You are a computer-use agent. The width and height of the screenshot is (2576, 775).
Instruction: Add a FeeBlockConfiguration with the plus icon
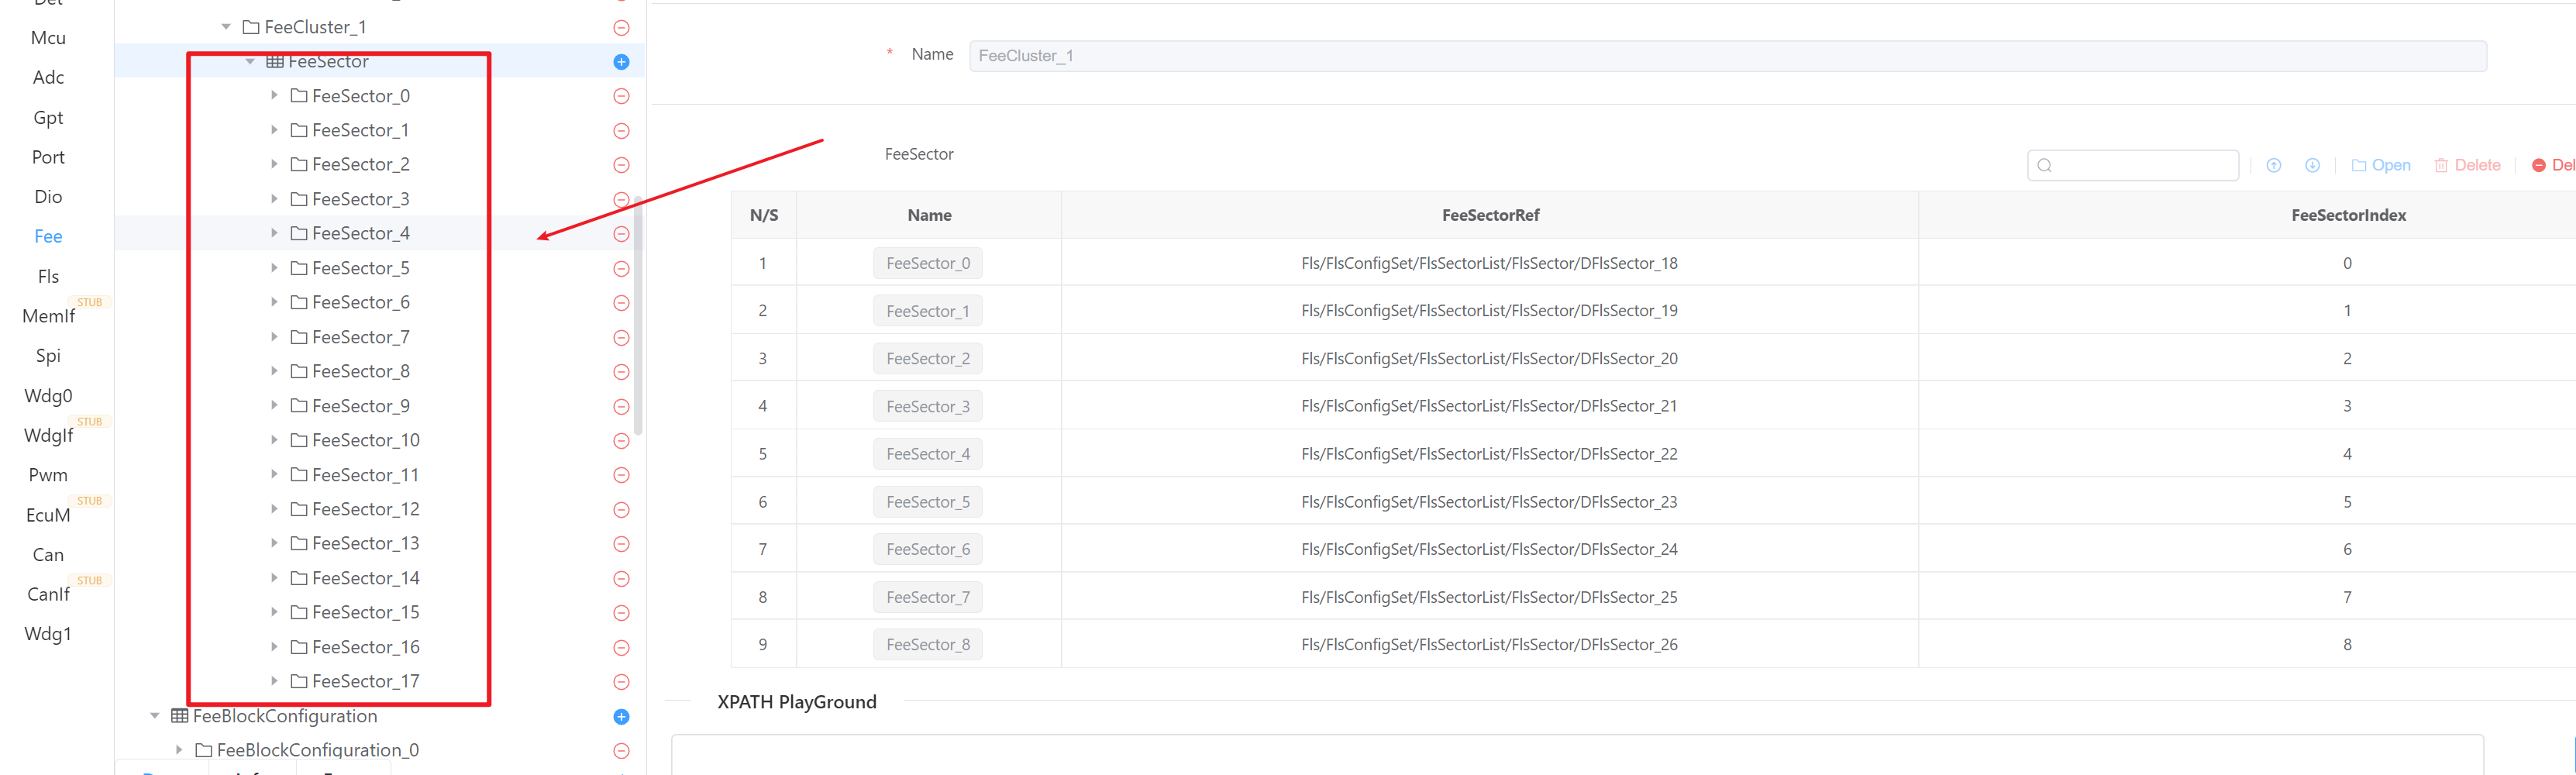(621, 717)
